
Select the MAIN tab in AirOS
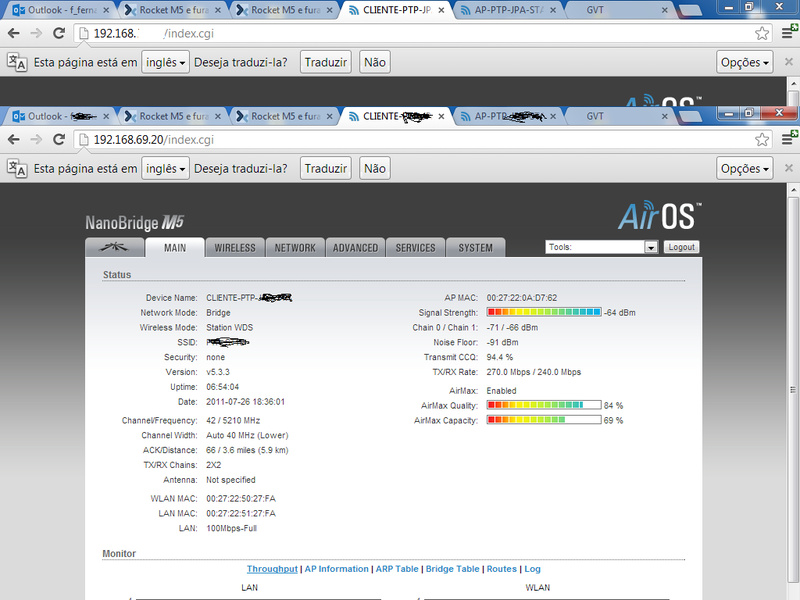(175, 247)
